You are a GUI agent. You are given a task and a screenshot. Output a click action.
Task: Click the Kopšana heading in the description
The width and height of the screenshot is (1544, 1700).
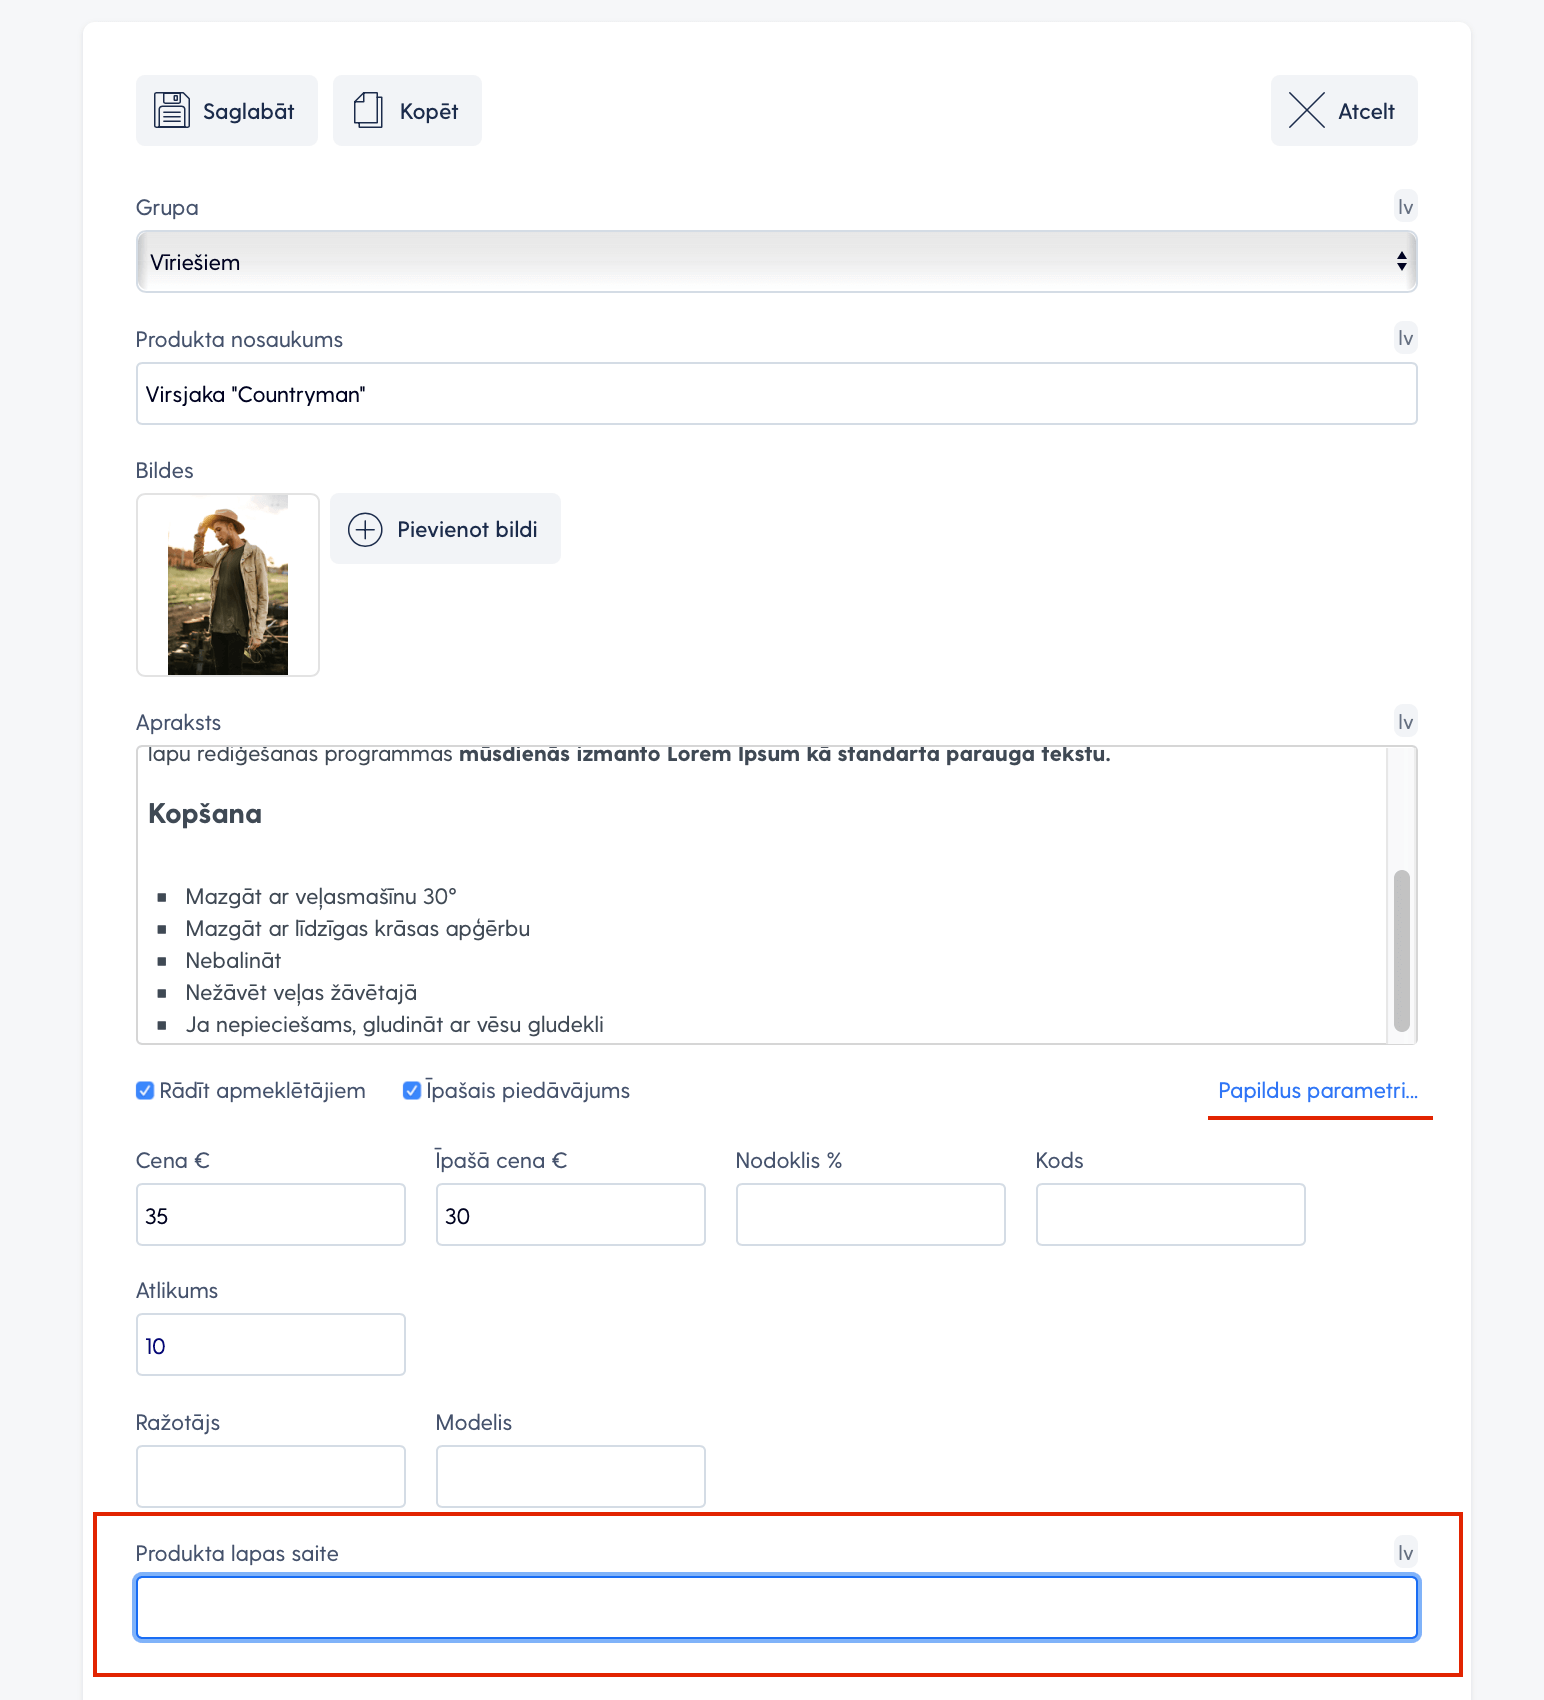[205, 814]
